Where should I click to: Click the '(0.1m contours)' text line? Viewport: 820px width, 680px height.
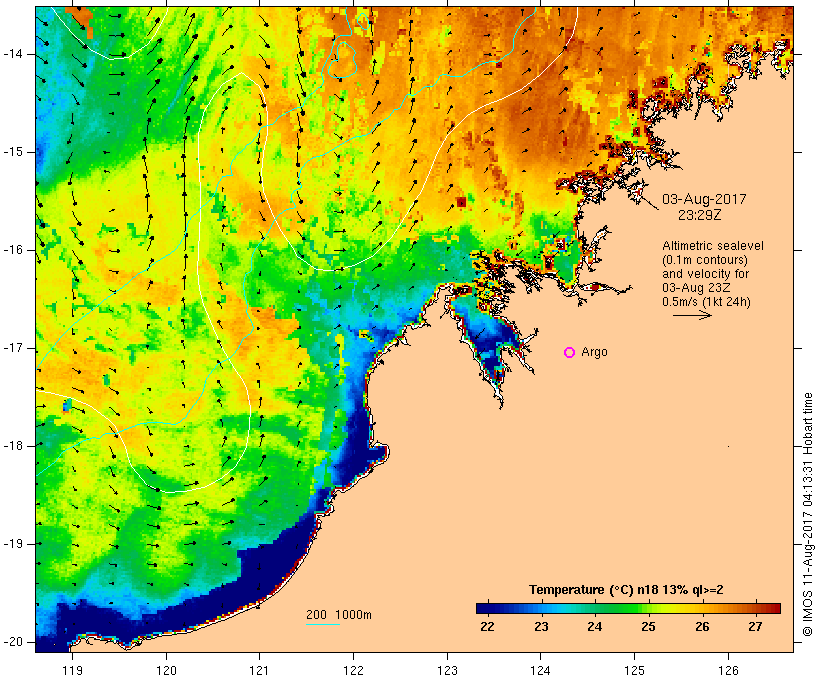point(705,260)
